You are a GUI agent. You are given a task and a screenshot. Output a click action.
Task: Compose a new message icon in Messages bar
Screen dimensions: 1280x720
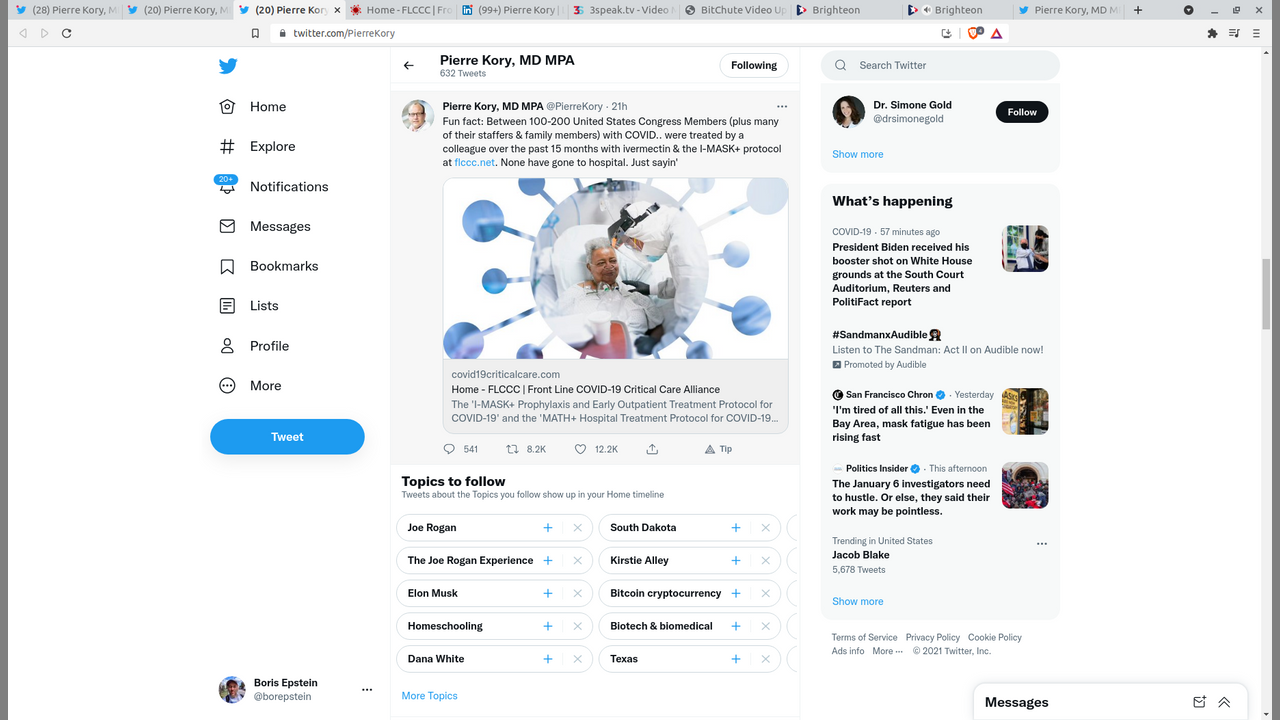point(1199,702)
